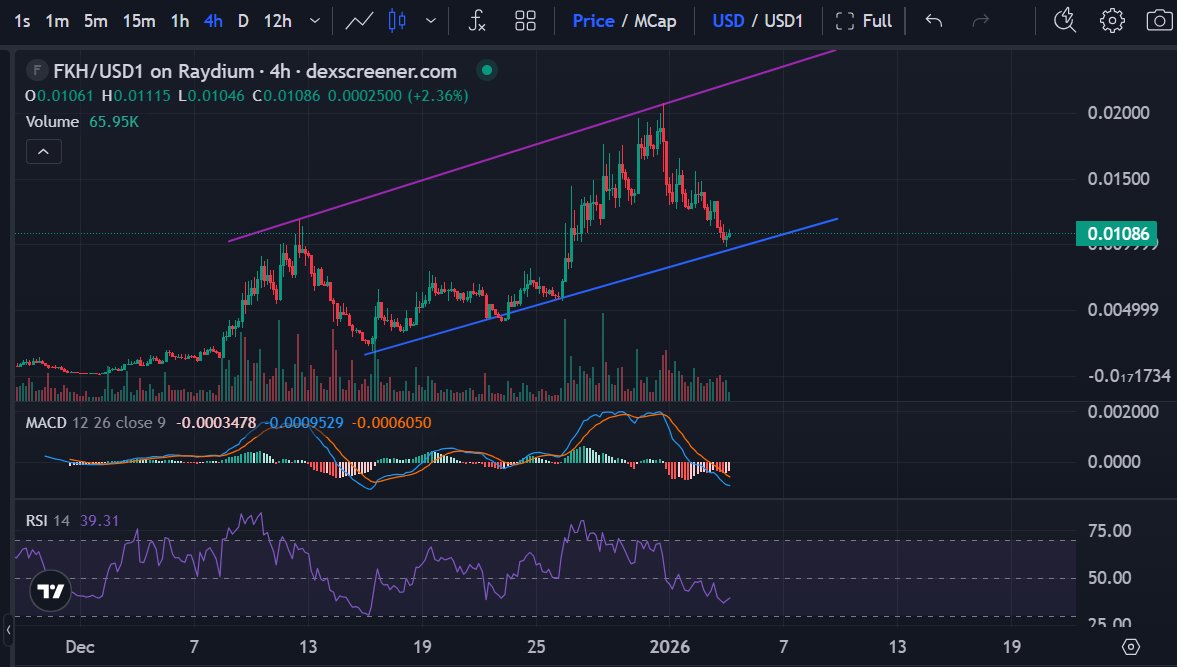Click the +2.36% change value
Image resolution: width=1177 pixels, height=667 pixels.
(x=438, y=96)
